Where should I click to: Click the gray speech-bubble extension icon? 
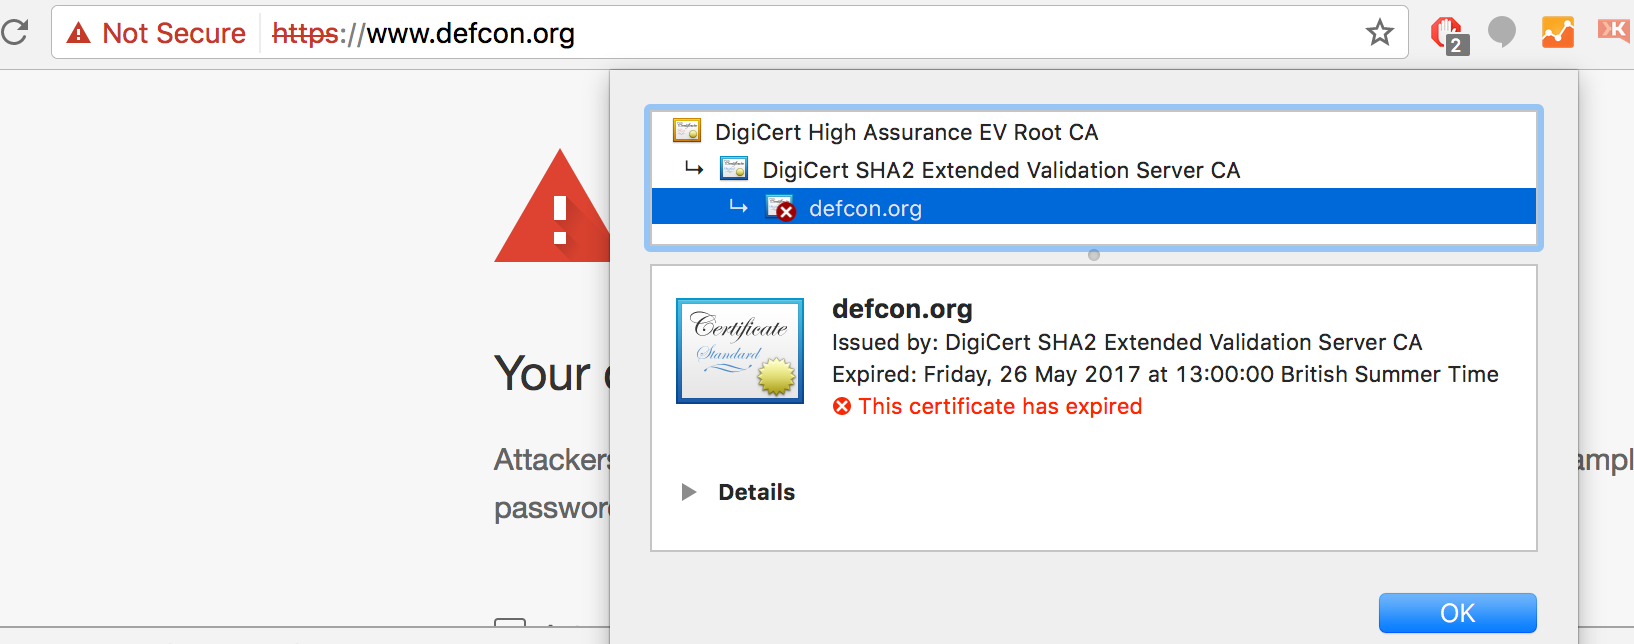pos(1501,31)
